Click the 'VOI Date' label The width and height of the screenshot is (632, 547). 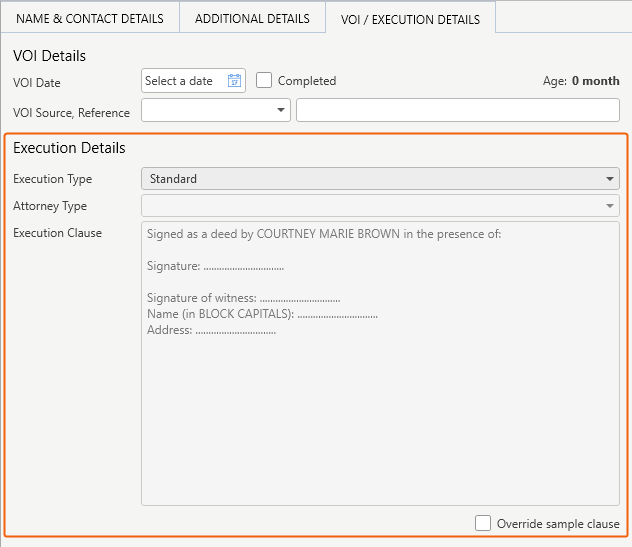click(x=37, y=83)
